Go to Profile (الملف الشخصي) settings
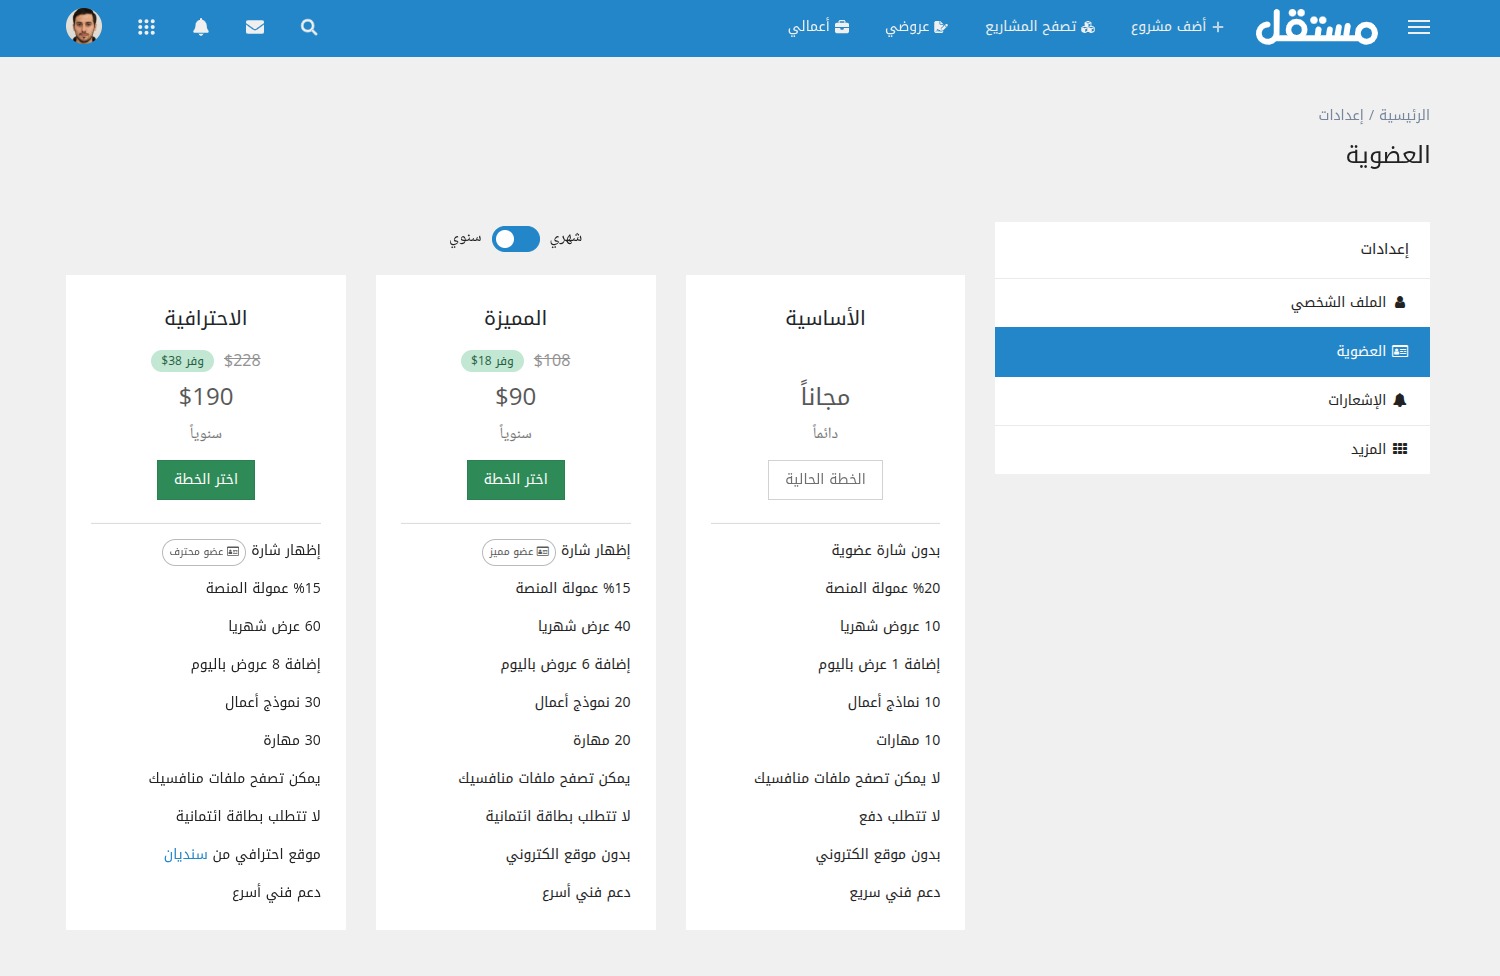Screen dimensions: 1500x976 tap(1347, 303)
